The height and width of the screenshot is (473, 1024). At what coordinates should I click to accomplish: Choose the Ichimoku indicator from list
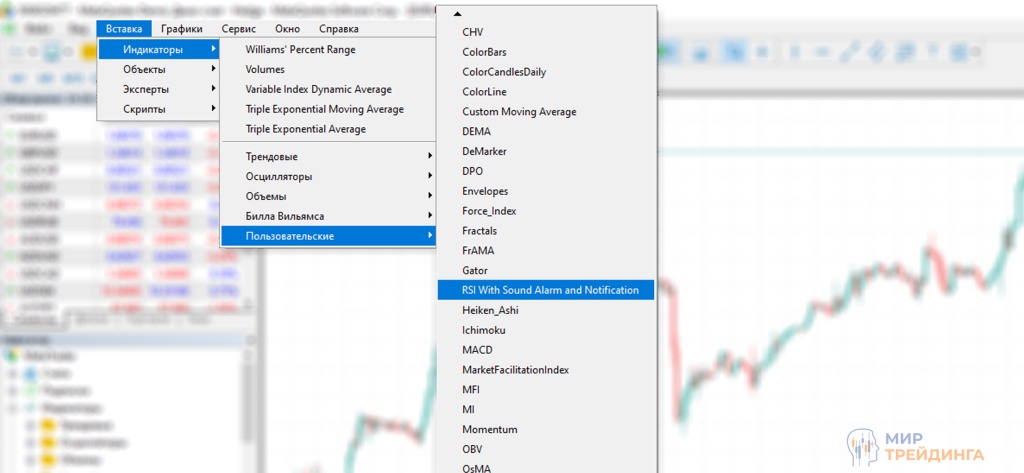coord(484,330)
